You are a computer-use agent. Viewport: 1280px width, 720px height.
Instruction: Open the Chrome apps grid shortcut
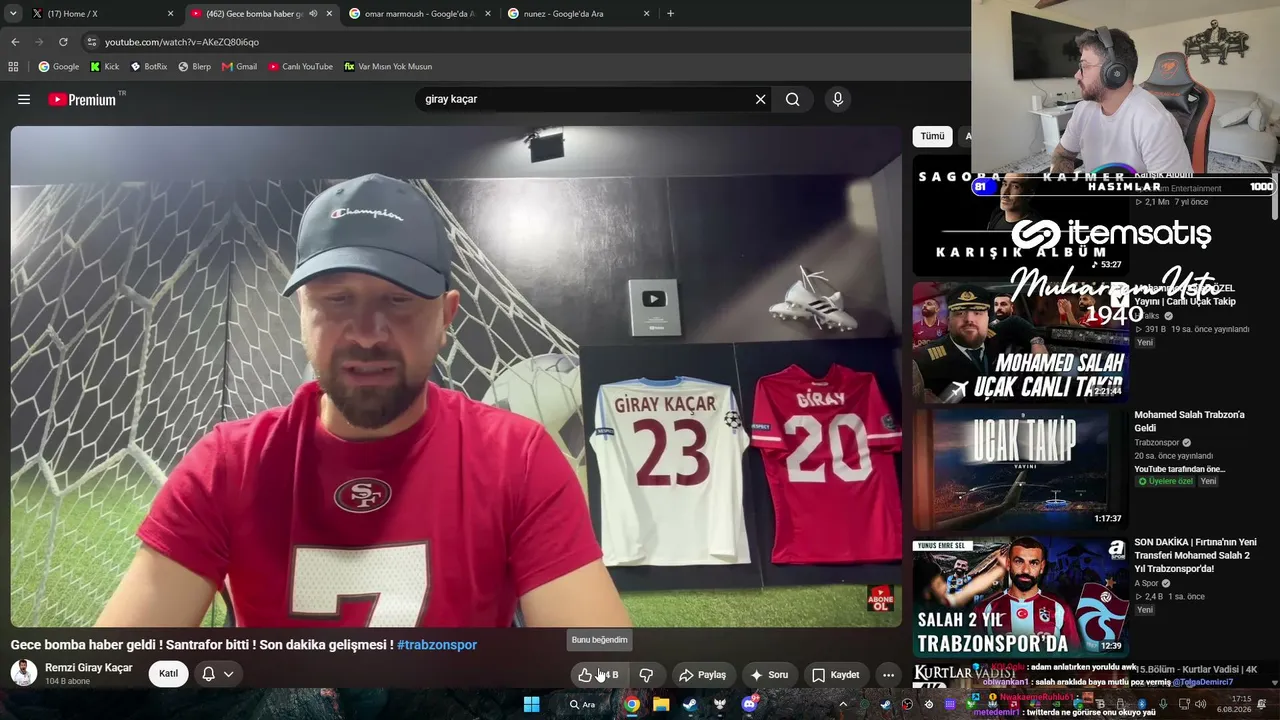point(13,67)
